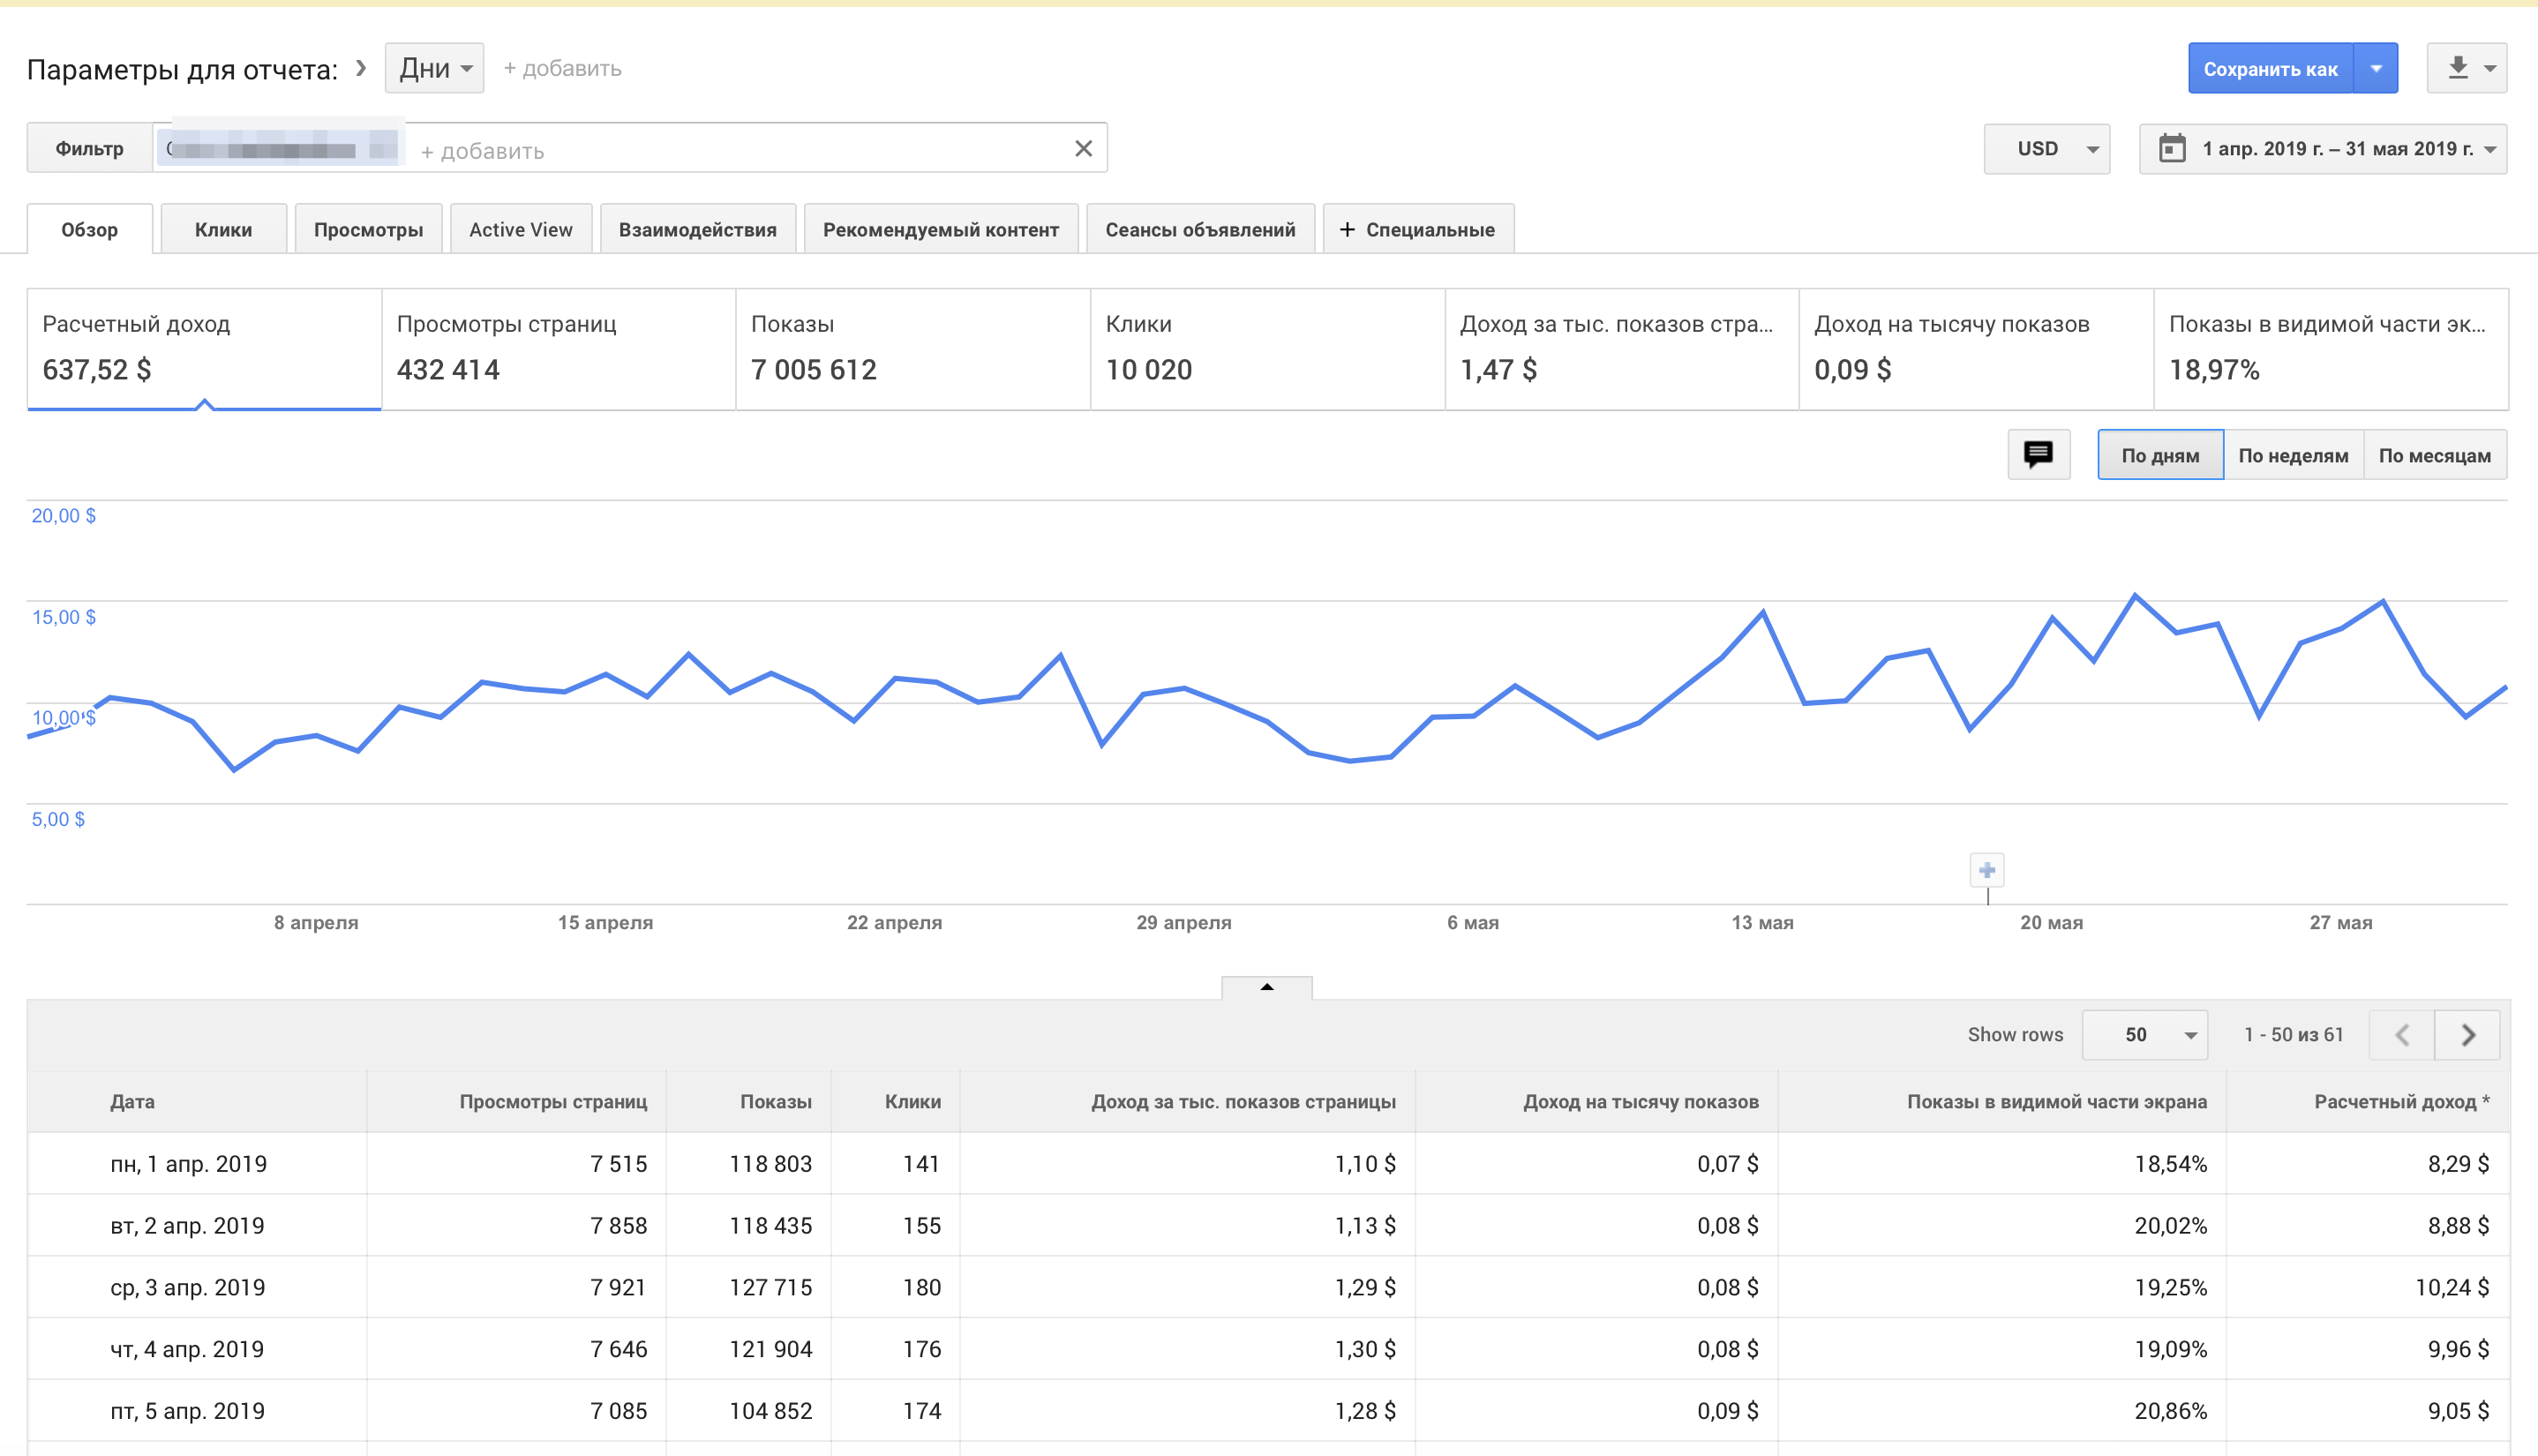Select По дням chart grouping
This screenshot has width=2538, height=1456.
coord(2160,456)
